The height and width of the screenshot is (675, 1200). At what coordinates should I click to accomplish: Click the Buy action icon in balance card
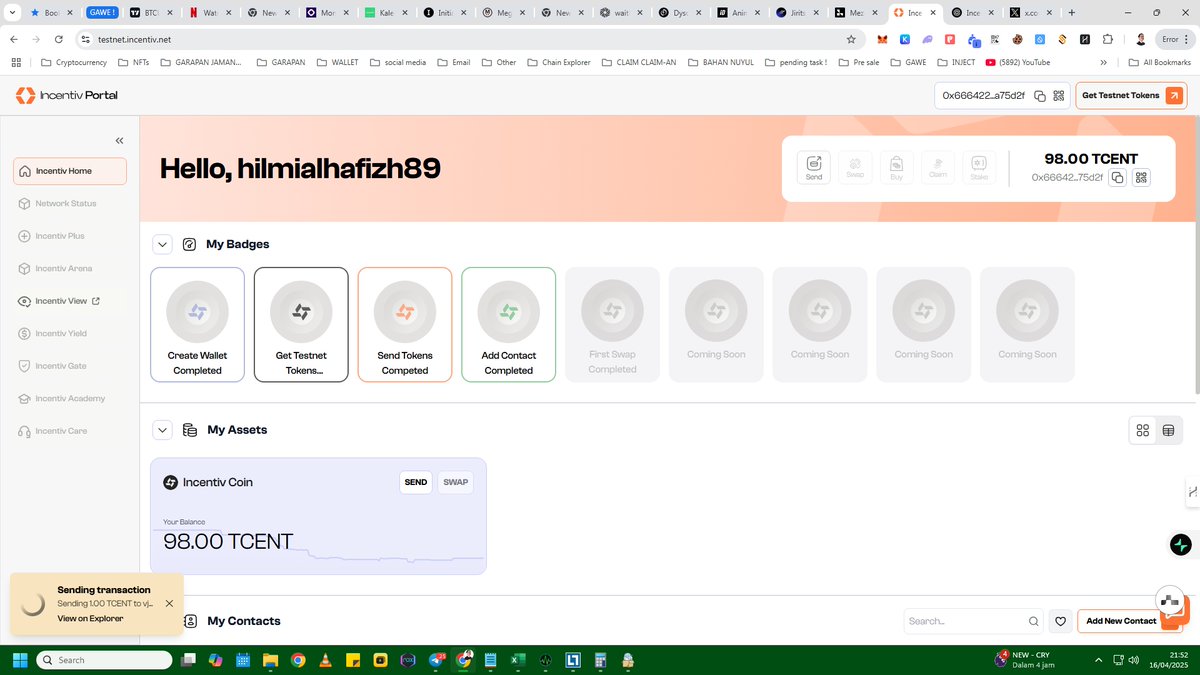point(897,167)
